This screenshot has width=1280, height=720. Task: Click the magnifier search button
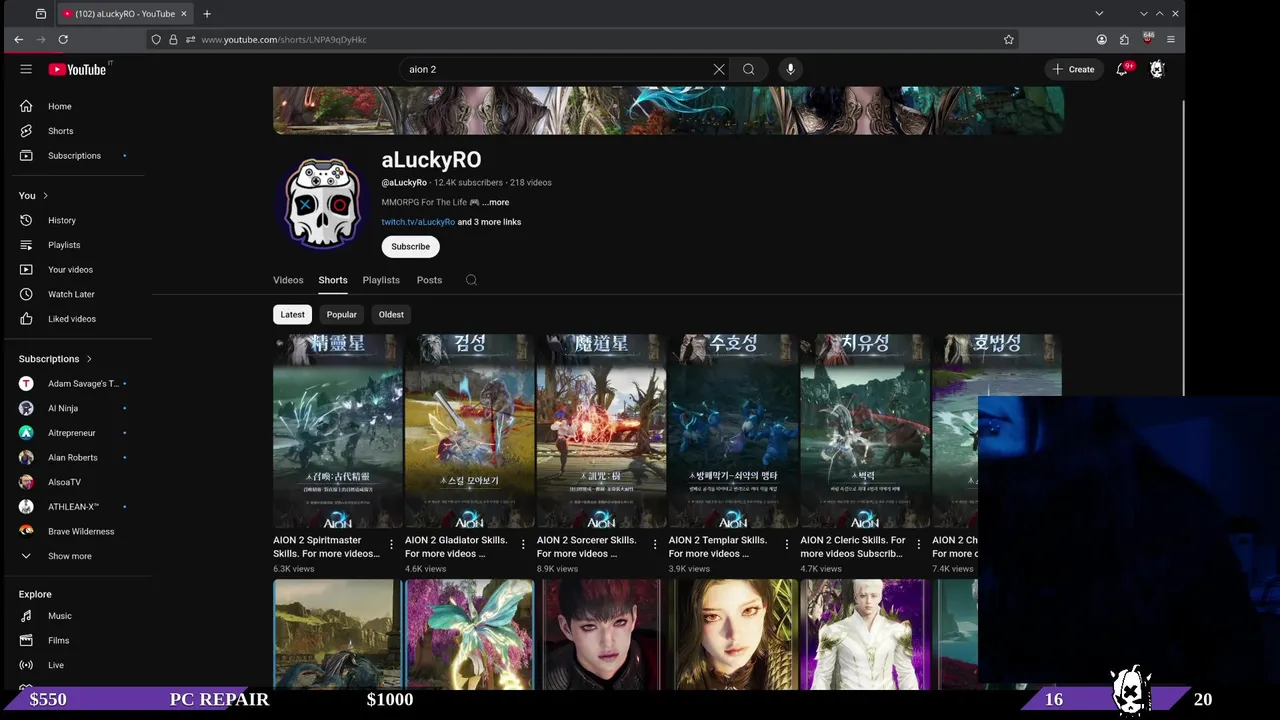point(749,69)
